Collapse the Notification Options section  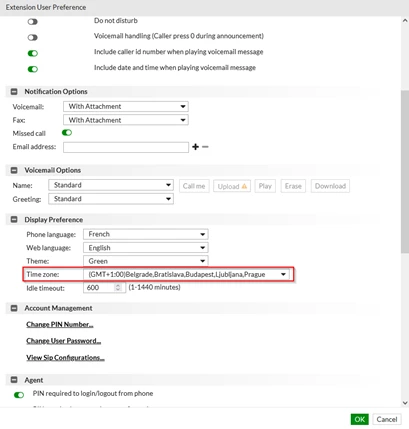(x=14, y=91)
